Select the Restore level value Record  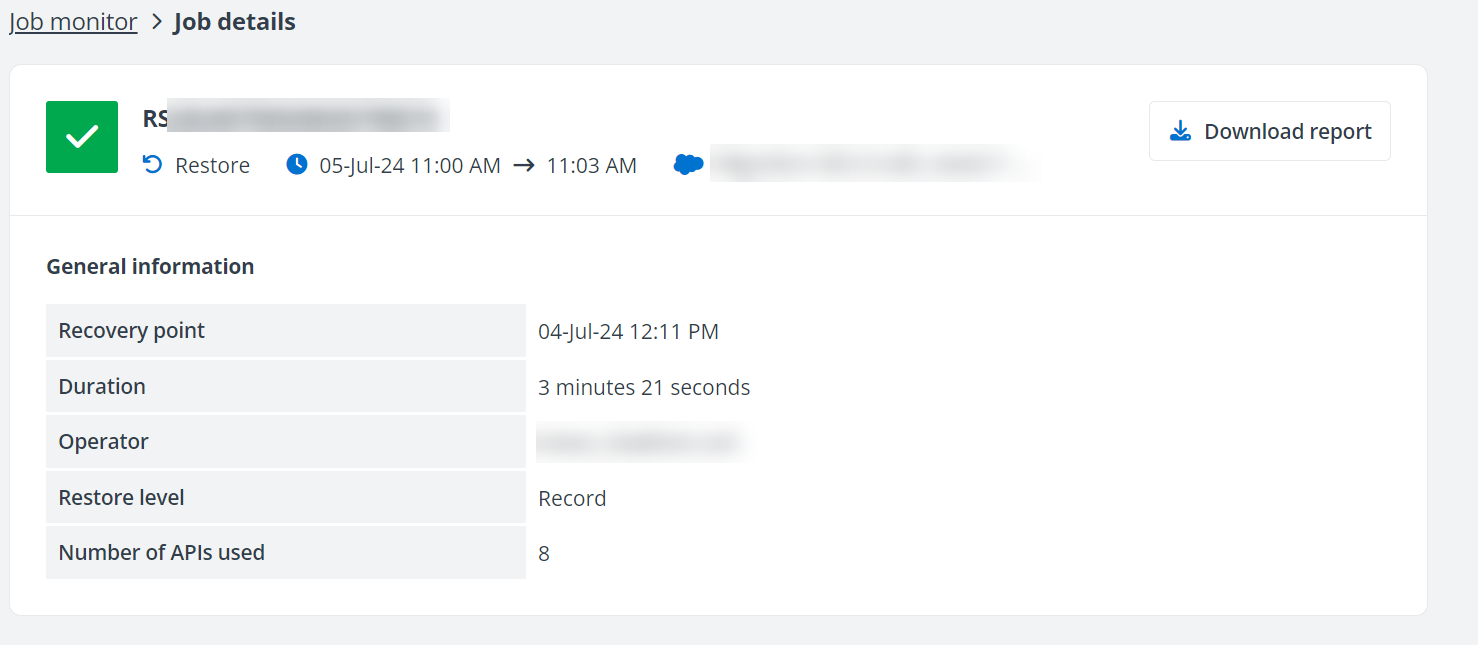[572, 497]
